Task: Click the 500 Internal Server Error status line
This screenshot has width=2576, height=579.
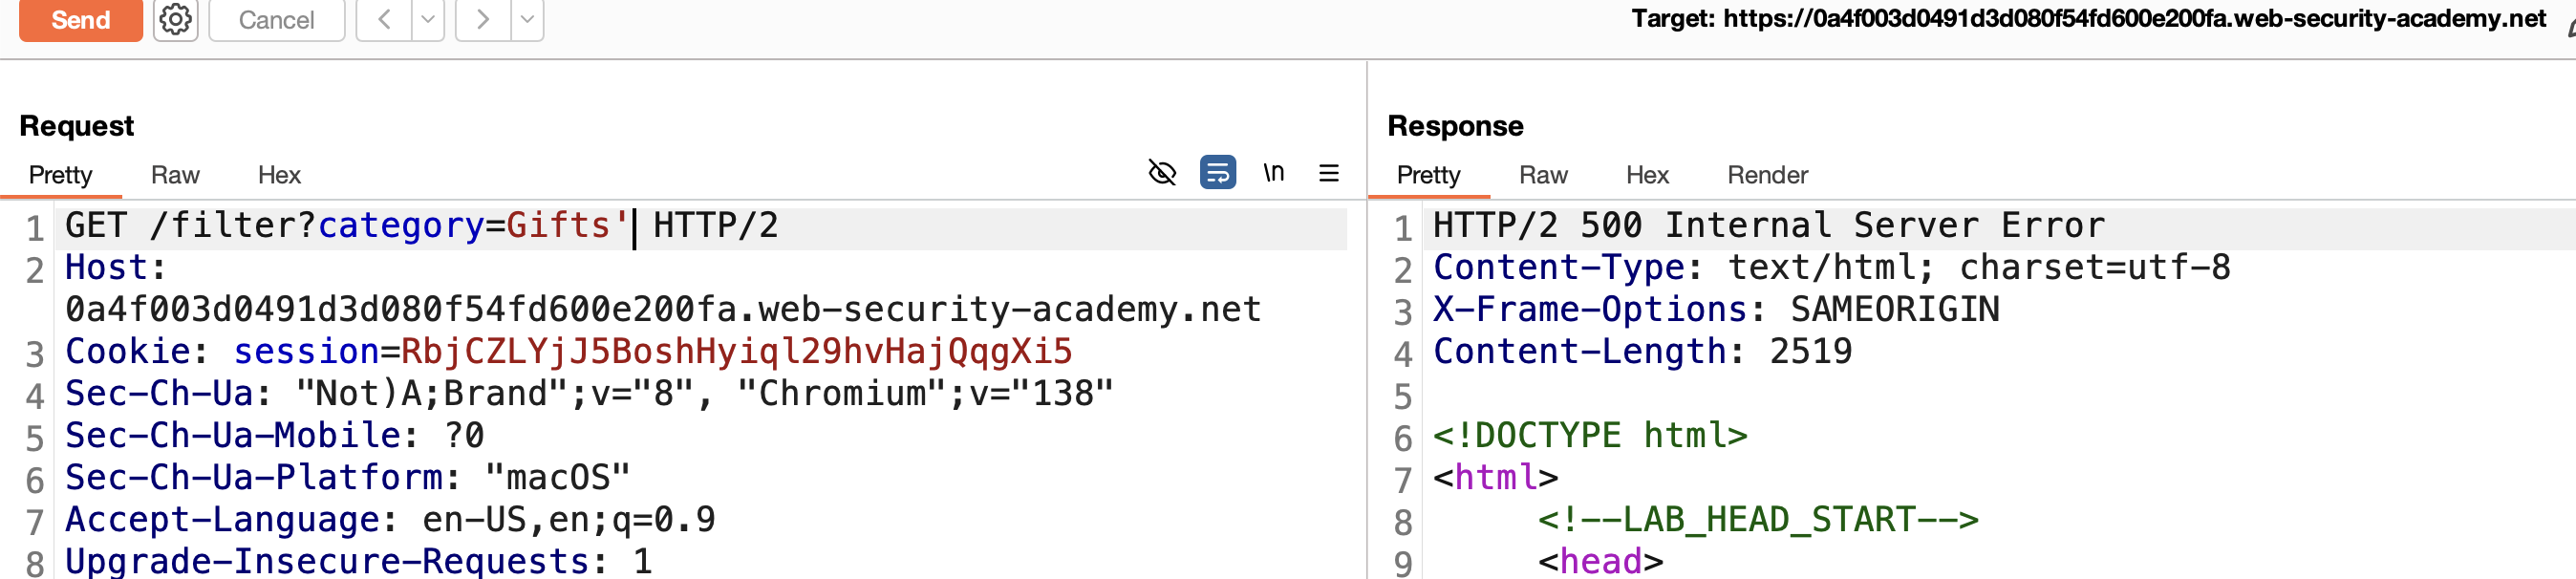Action: [x=1768, y=226]
